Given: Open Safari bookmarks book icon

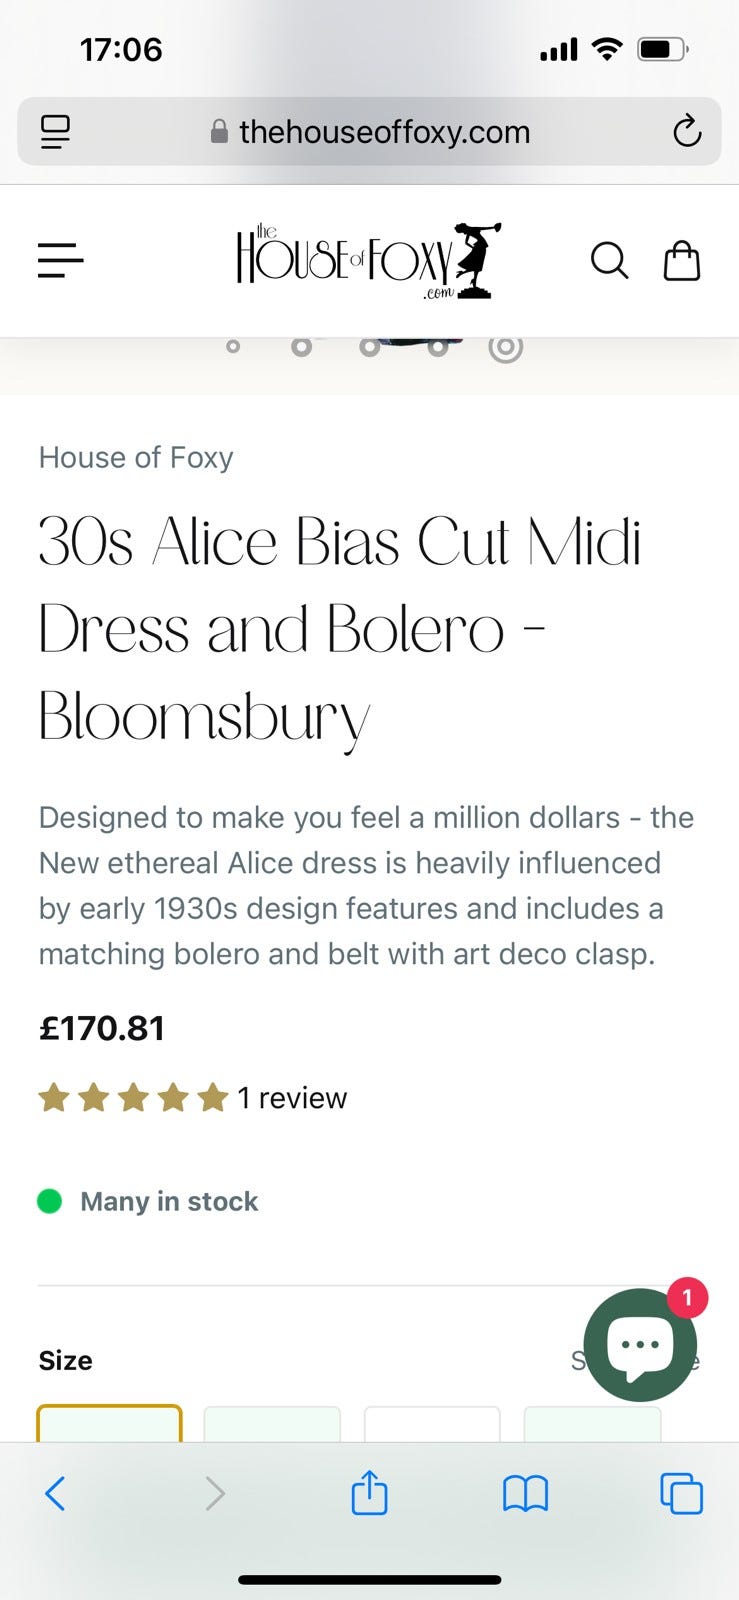Looking at the screenshot, I should (525, 1494).
